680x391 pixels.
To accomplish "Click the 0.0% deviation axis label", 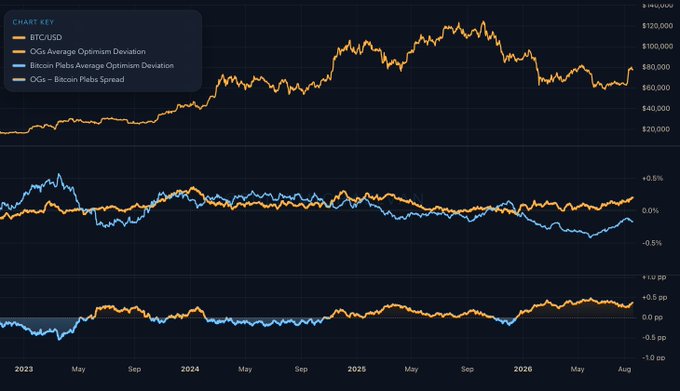I will (651, 211).
